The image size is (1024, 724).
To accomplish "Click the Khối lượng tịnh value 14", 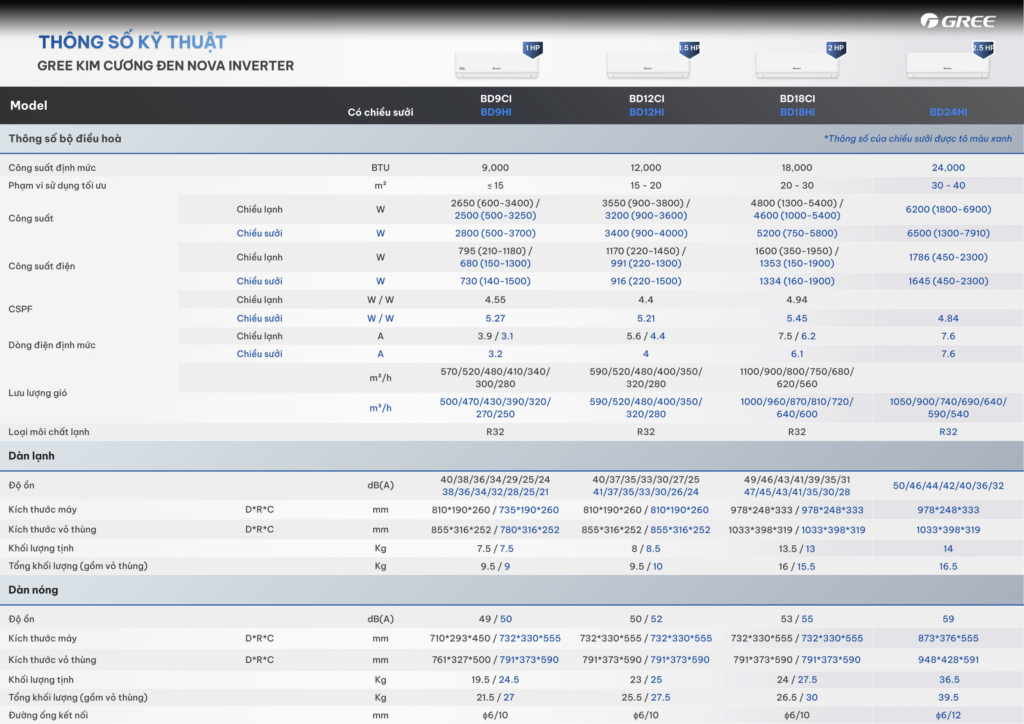I will click(x=948, y=548).
